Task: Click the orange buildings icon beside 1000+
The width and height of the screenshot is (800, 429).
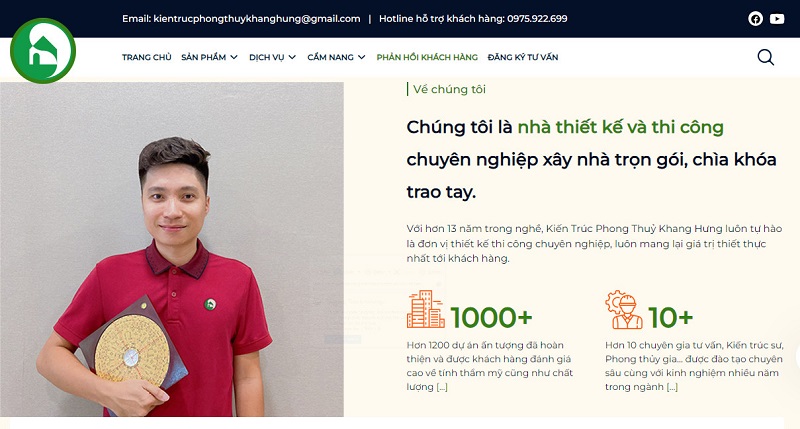Action: coord(426,309)
